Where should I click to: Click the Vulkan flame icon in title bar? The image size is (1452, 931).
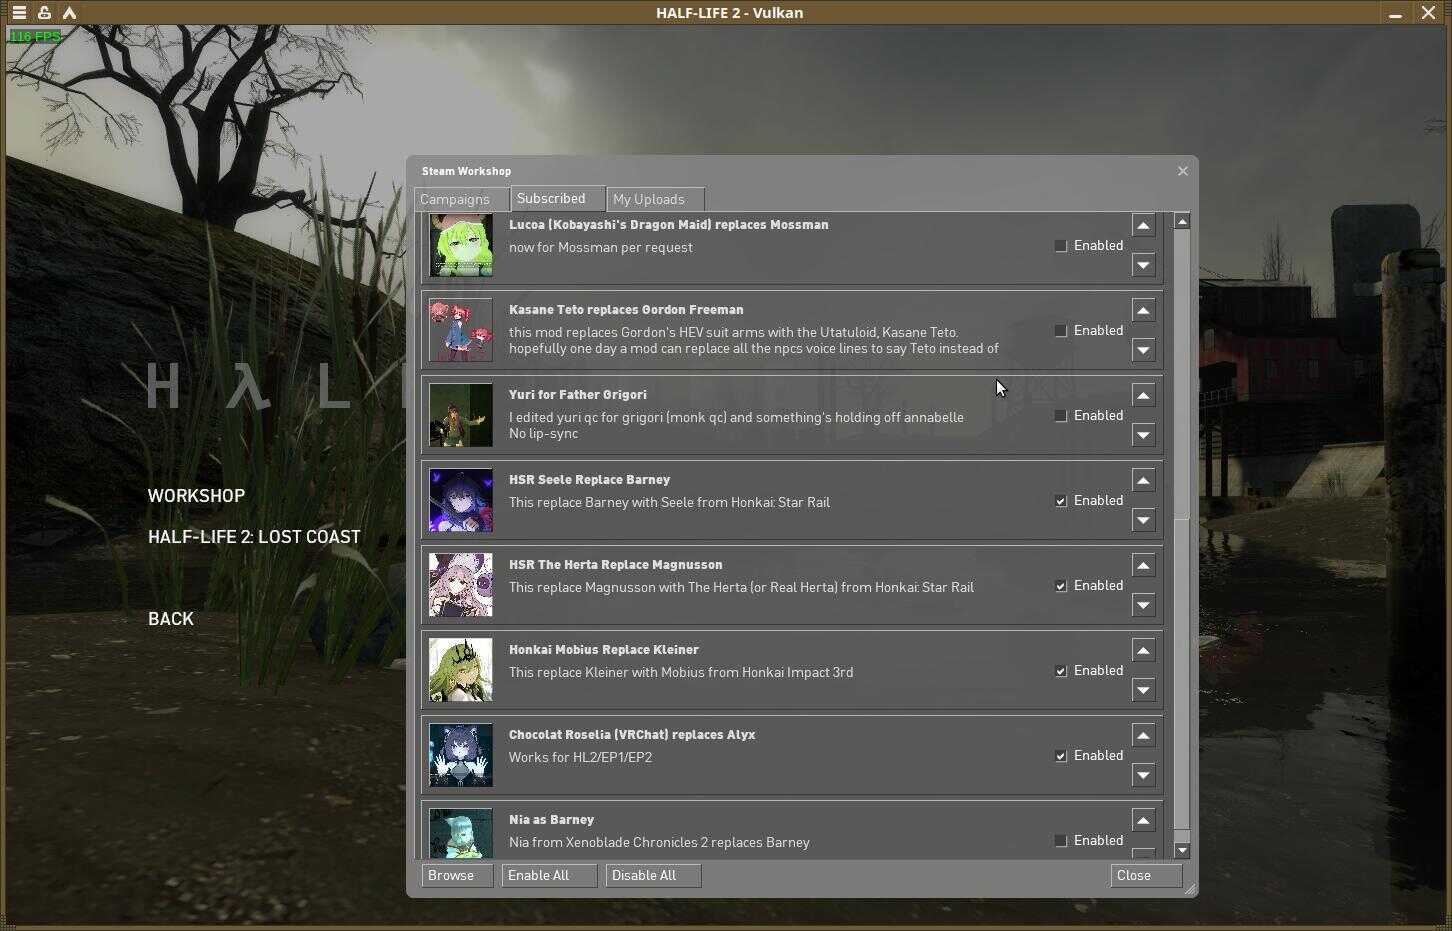point(69,13)
